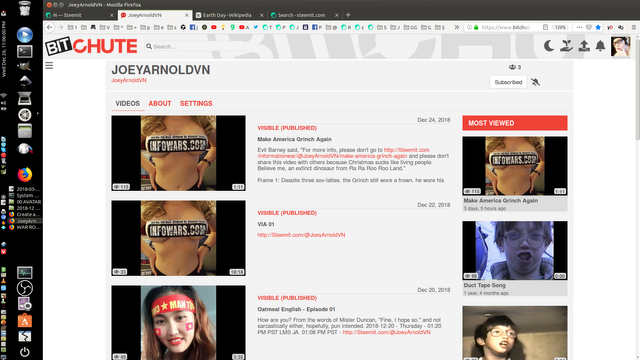The height and width of the screenshot is (360, 640).
Task: Open Duct Tape Song thumbnail
Action: coord(515,250)
